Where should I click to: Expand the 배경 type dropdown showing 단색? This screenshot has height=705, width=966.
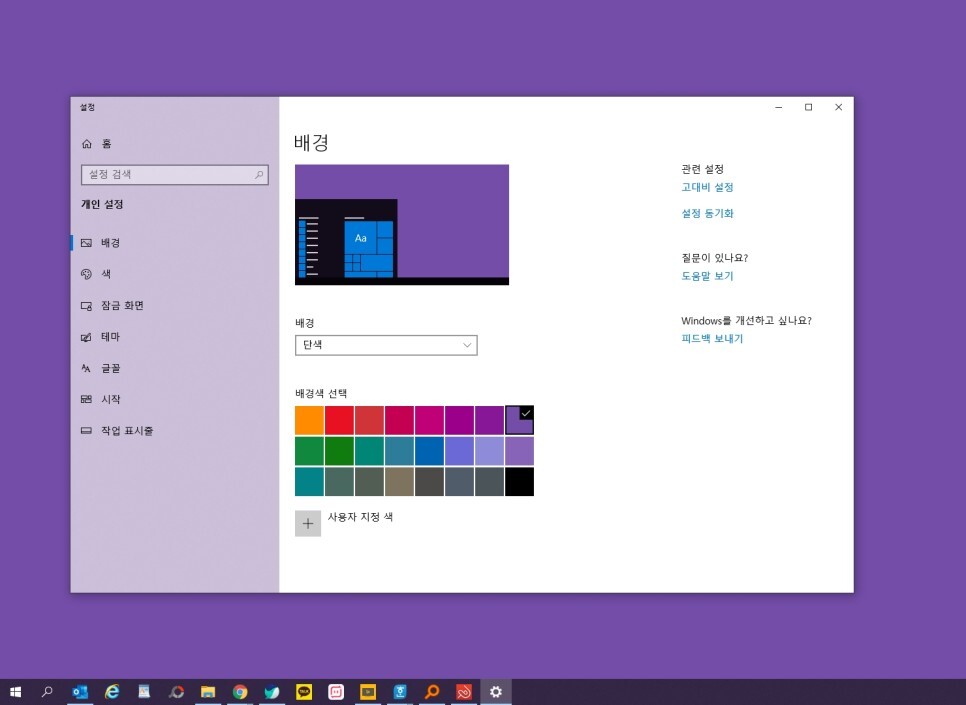386,345
